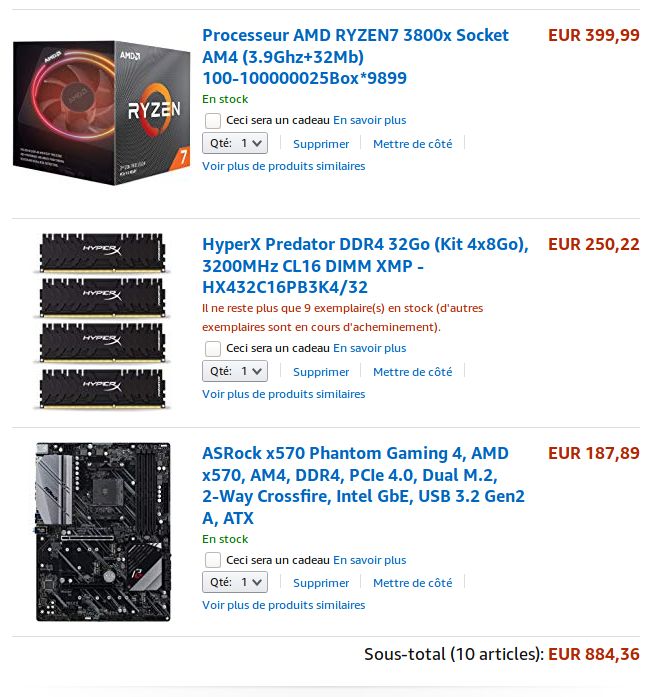Enable the gift option for ASRock x570
This screenshot has height=697, width=667.
click(213, 560)
